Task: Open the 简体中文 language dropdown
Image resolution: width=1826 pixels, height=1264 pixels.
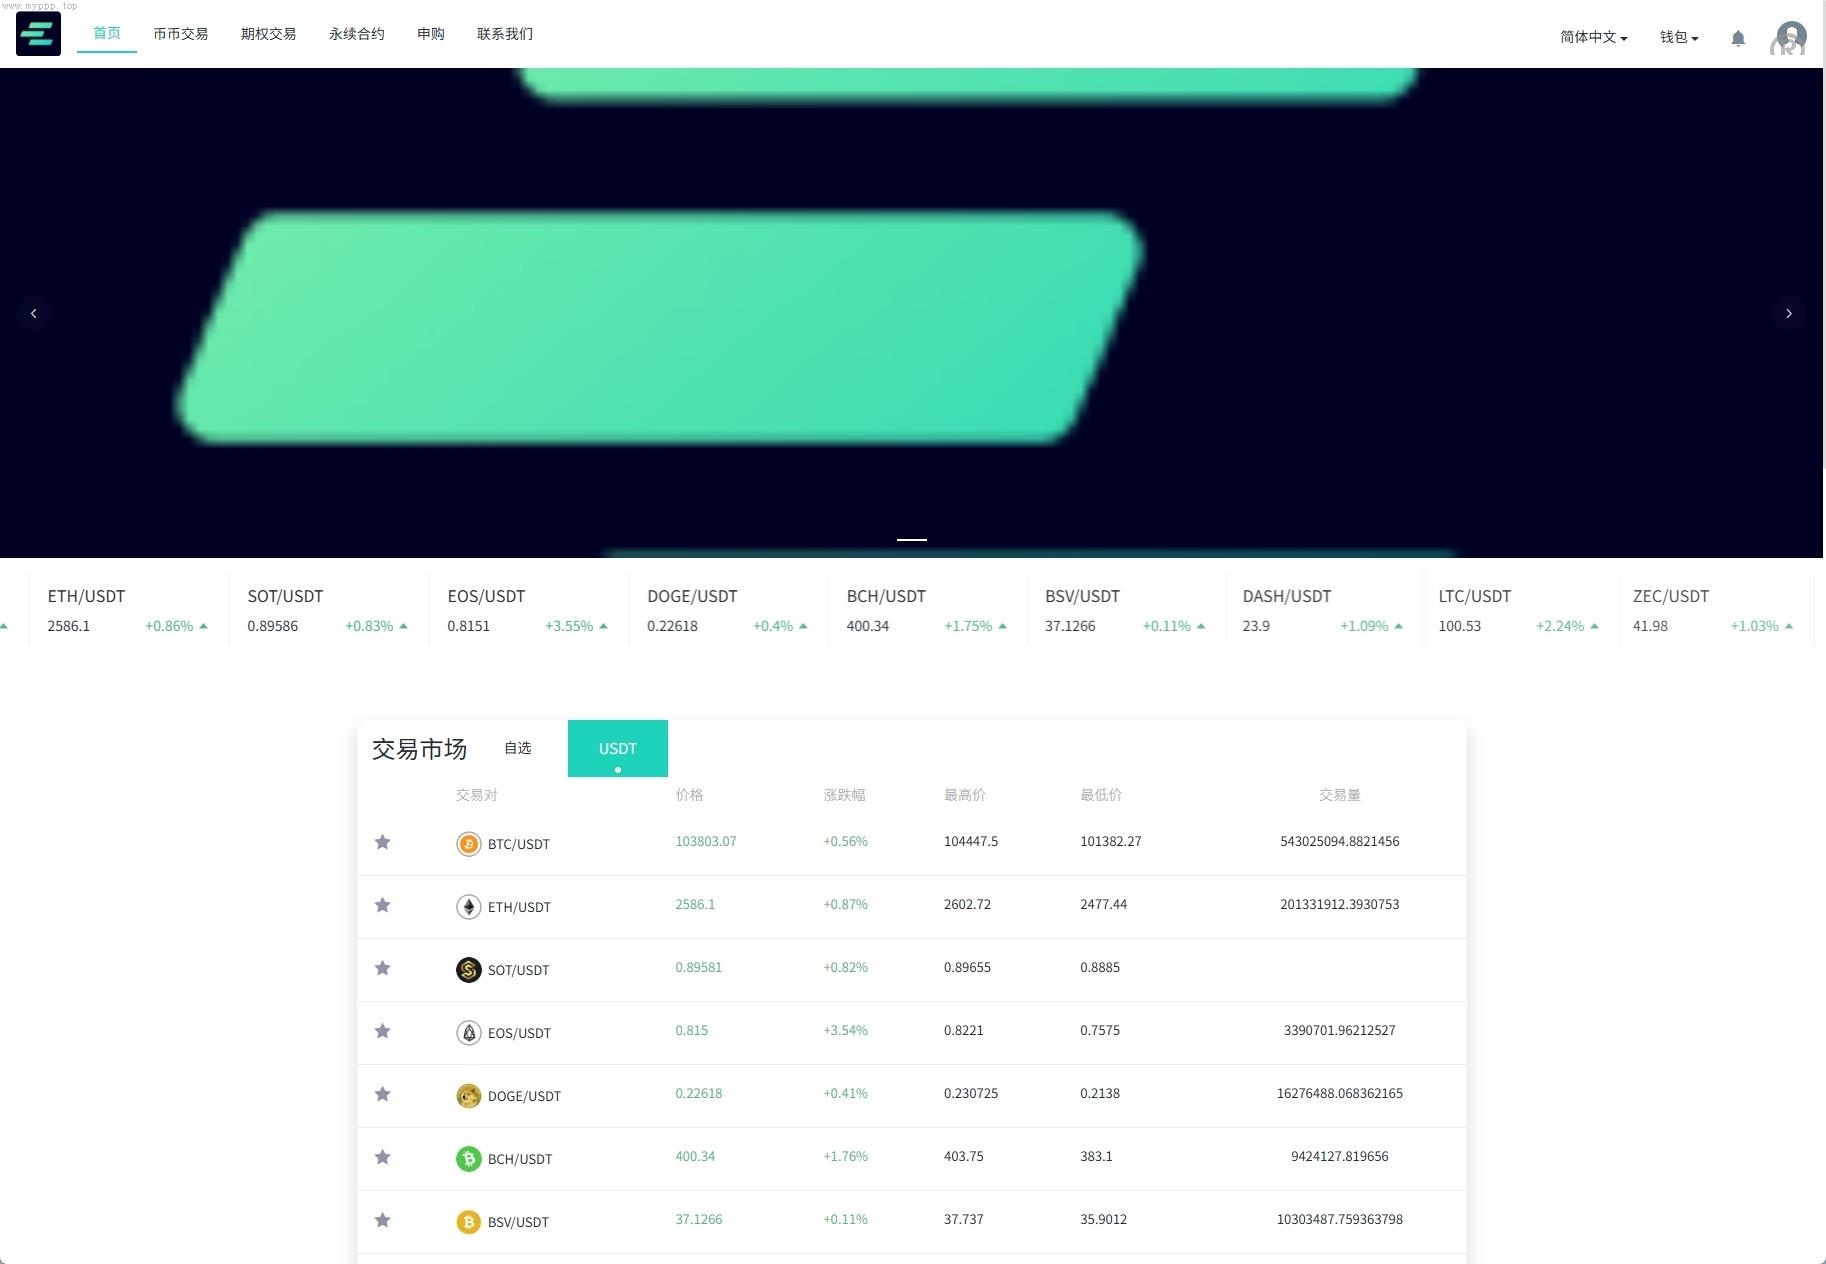Action: click(1592, 36)
